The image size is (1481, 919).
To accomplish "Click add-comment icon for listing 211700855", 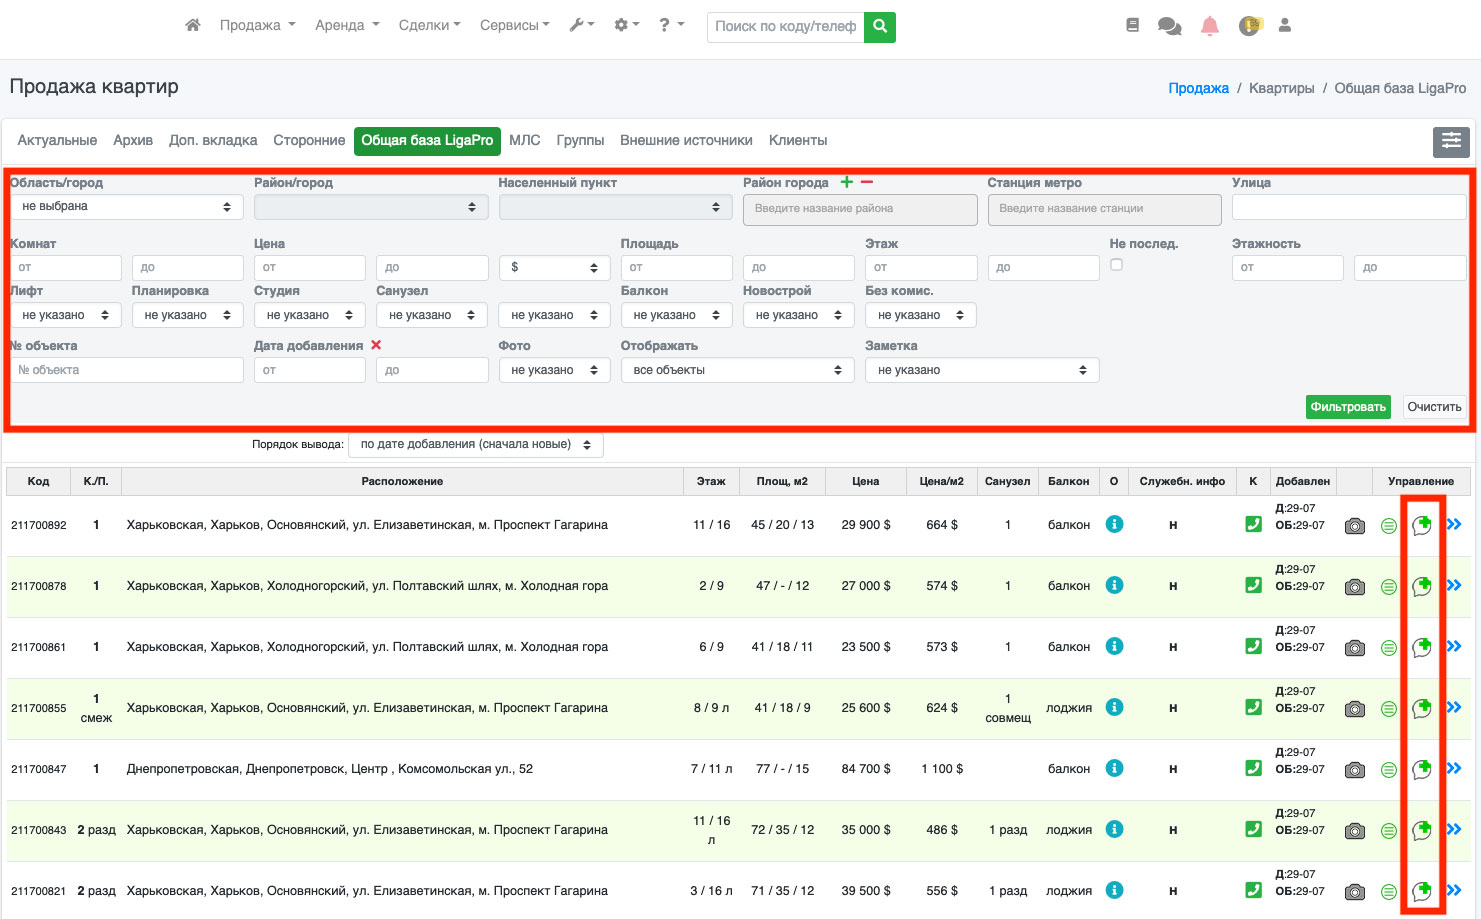I will [1421, 708].
